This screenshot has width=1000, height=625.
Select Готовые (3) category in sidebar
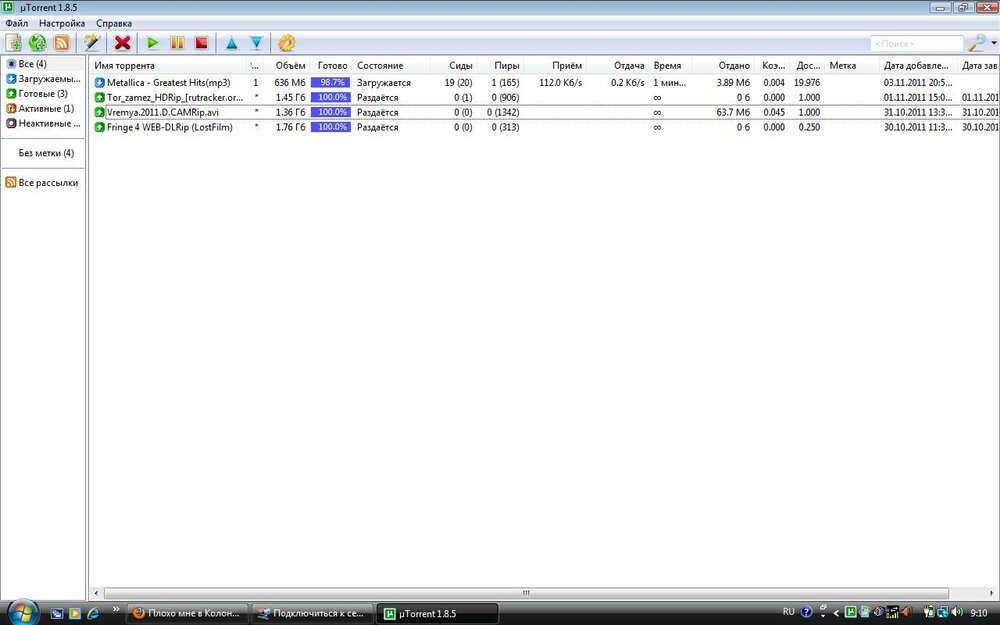(43, 94)
